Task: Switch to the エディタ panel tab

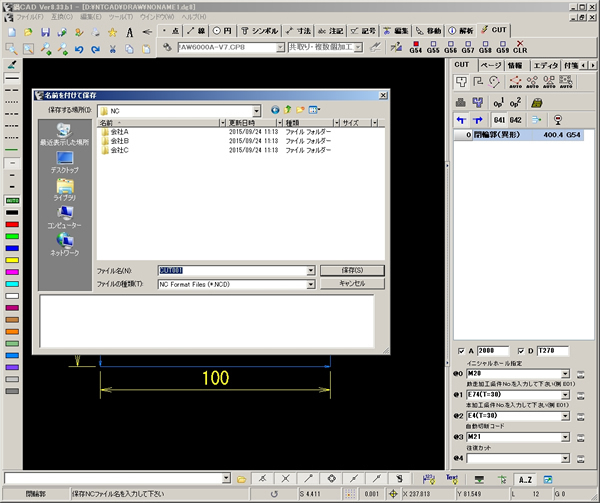Action: pyautogui.click(x=546, y=65)
